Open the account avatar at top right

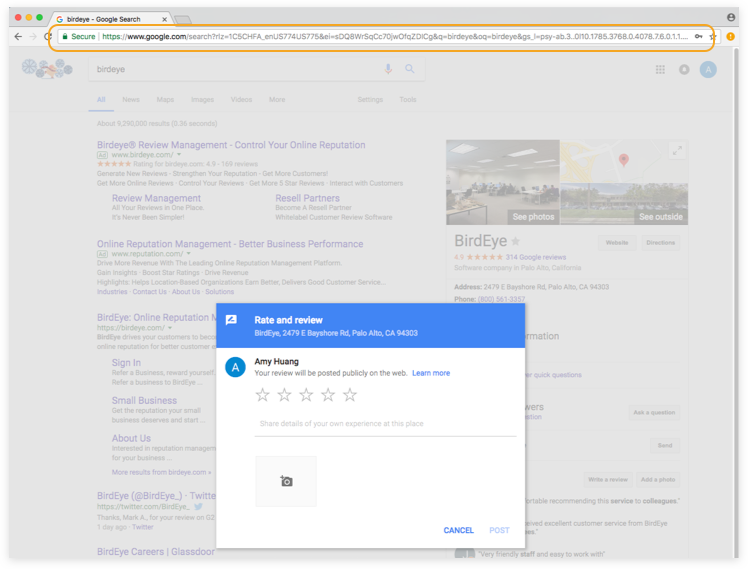point(708,70)
